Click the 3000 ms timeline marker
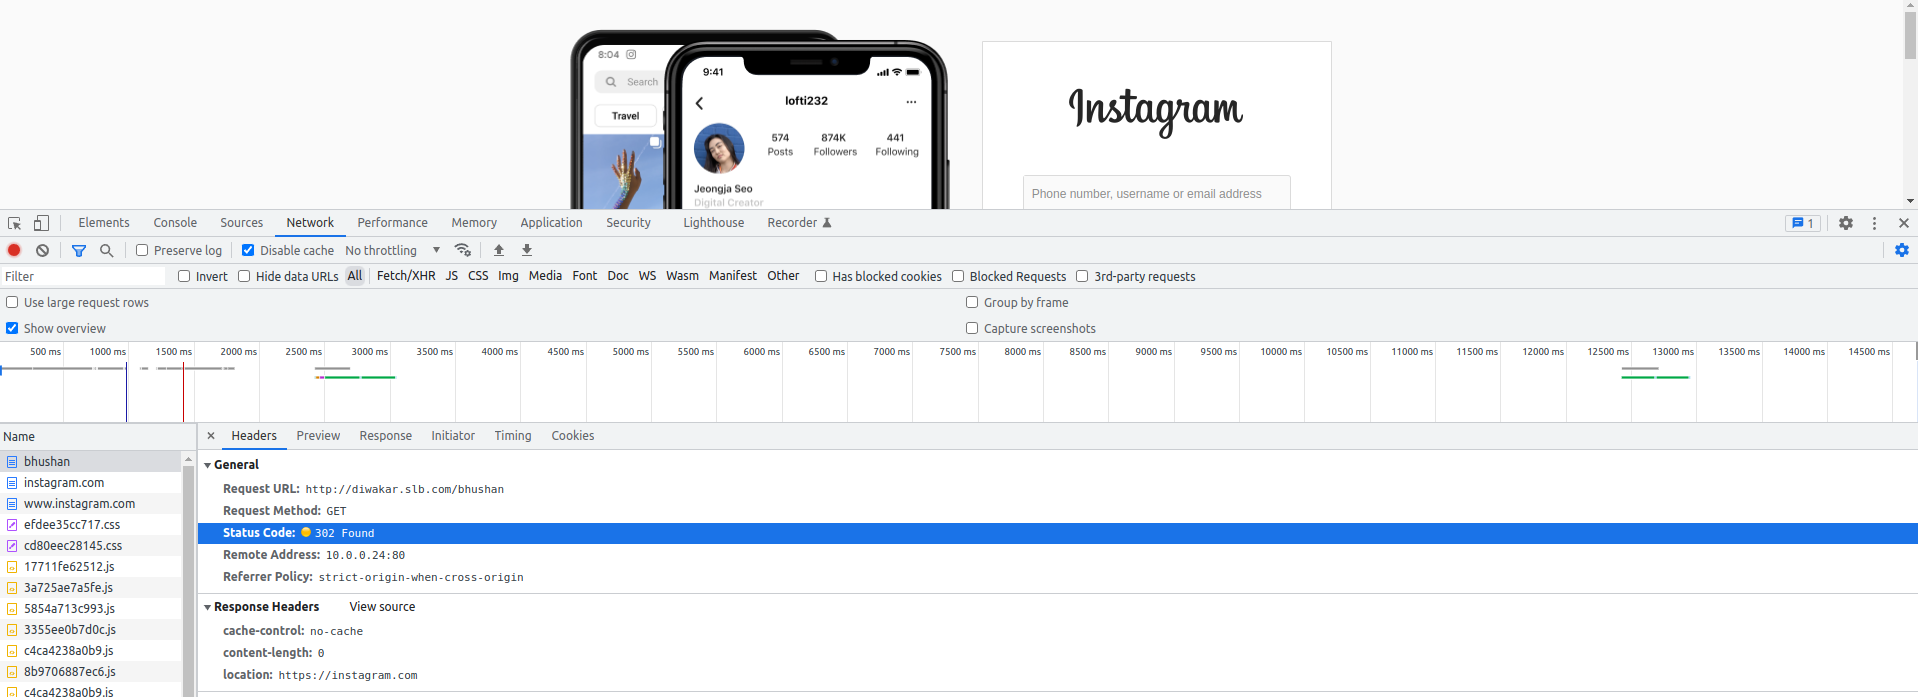 click(369, 352)
